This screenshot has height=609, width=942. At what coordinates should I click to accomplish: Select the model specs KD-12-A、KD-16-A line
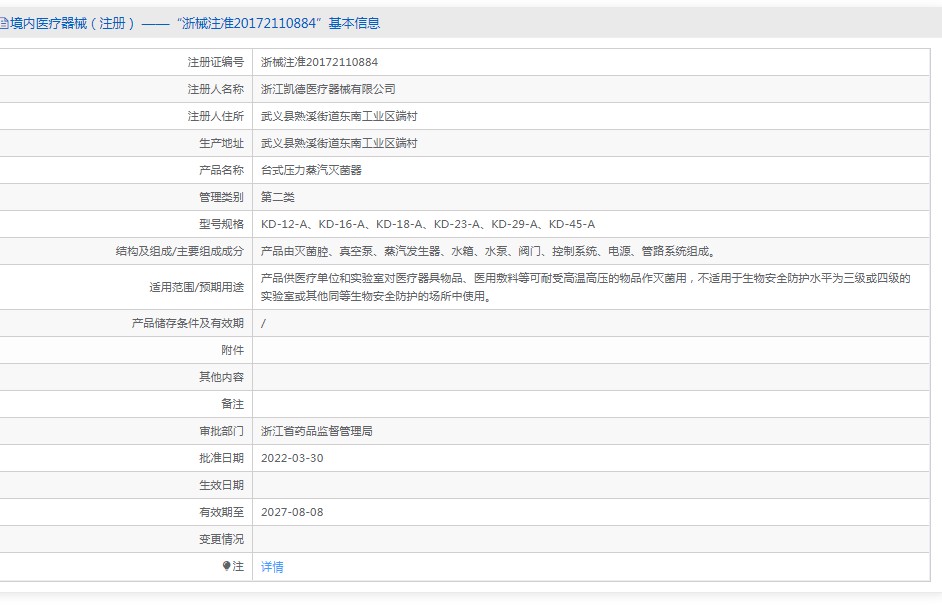pos(428,224)
